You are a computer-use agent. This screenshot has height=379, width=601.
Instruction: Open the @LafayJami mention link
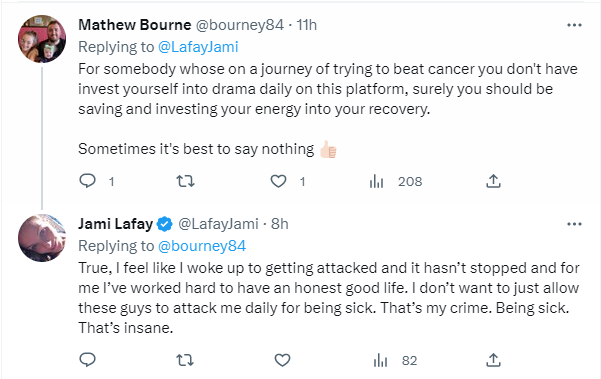[x=198, y=47]
